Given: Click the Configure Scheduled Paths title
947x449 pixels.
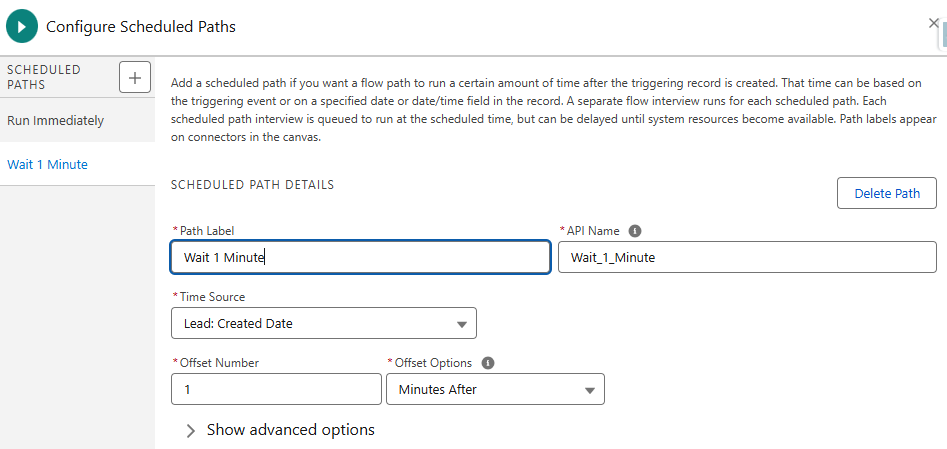Looking at the screenshot, I should 141,27.
